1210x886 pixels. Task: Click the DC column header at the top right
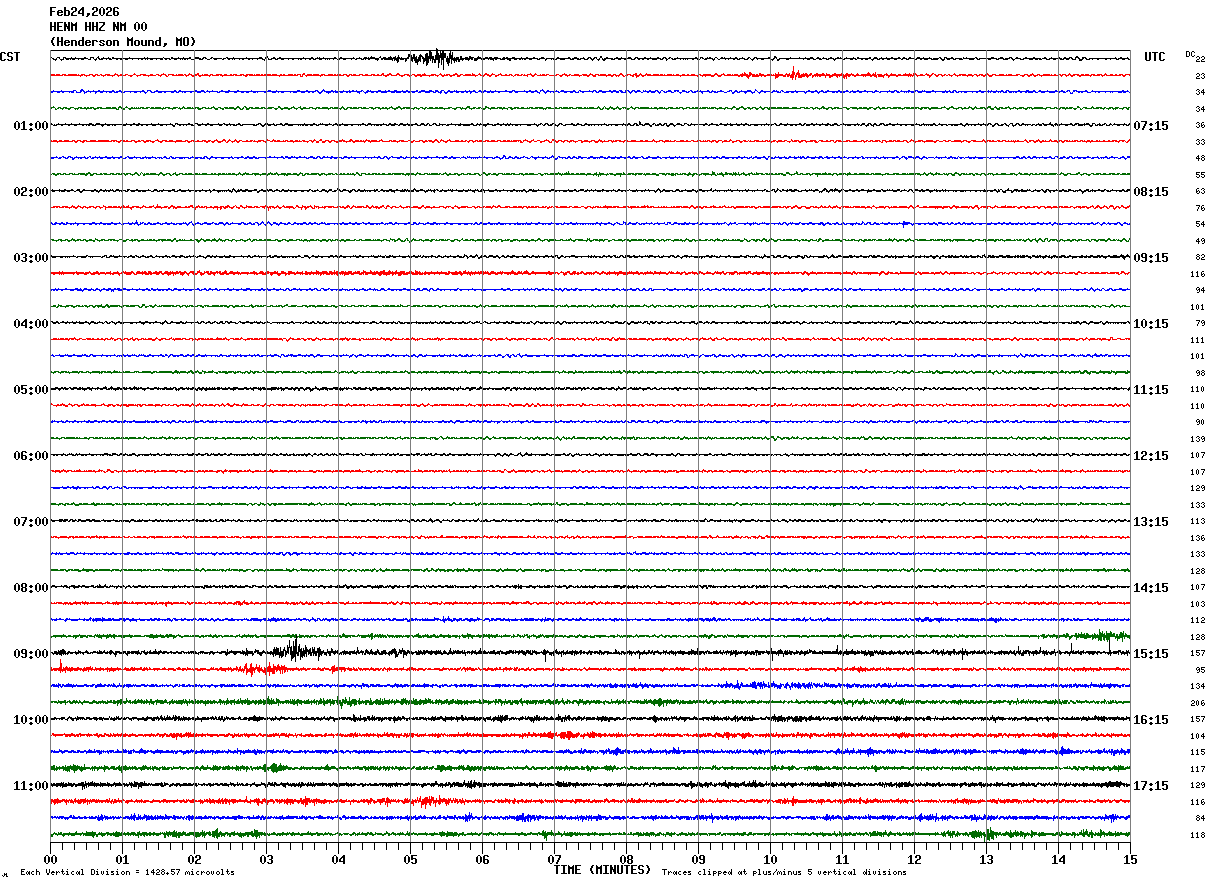click(x=1190, y=54)
